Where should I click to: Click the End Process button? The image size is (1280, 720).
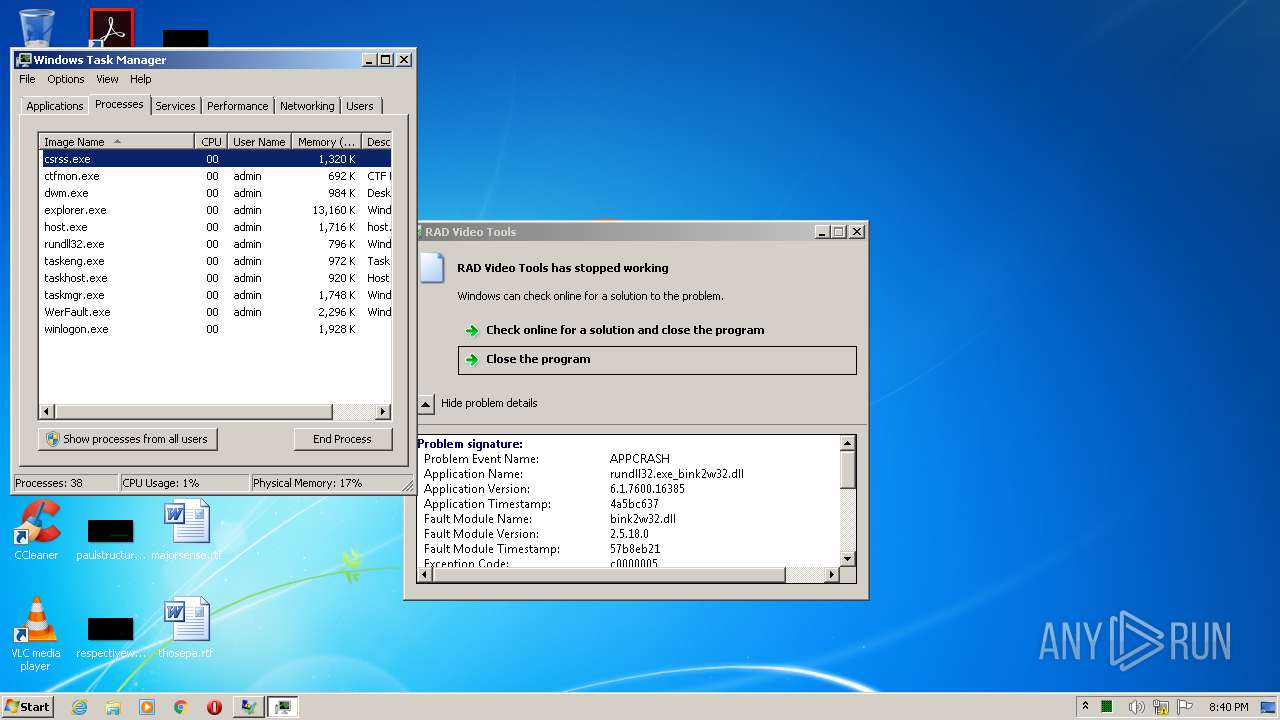342,439
